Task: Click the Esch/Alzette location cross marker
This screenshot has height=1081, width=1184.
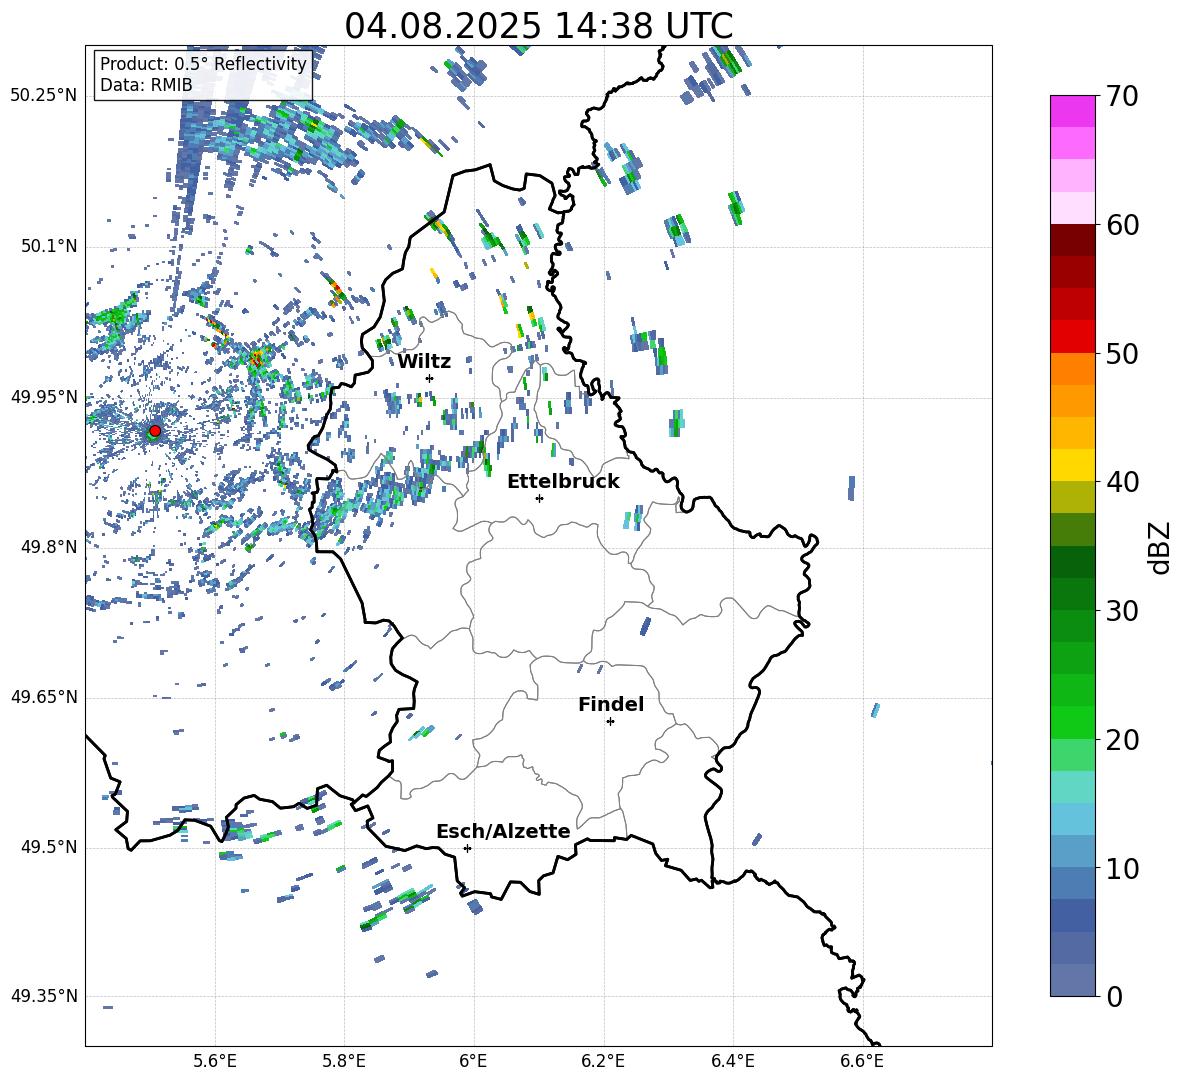Action: point(467,848)
